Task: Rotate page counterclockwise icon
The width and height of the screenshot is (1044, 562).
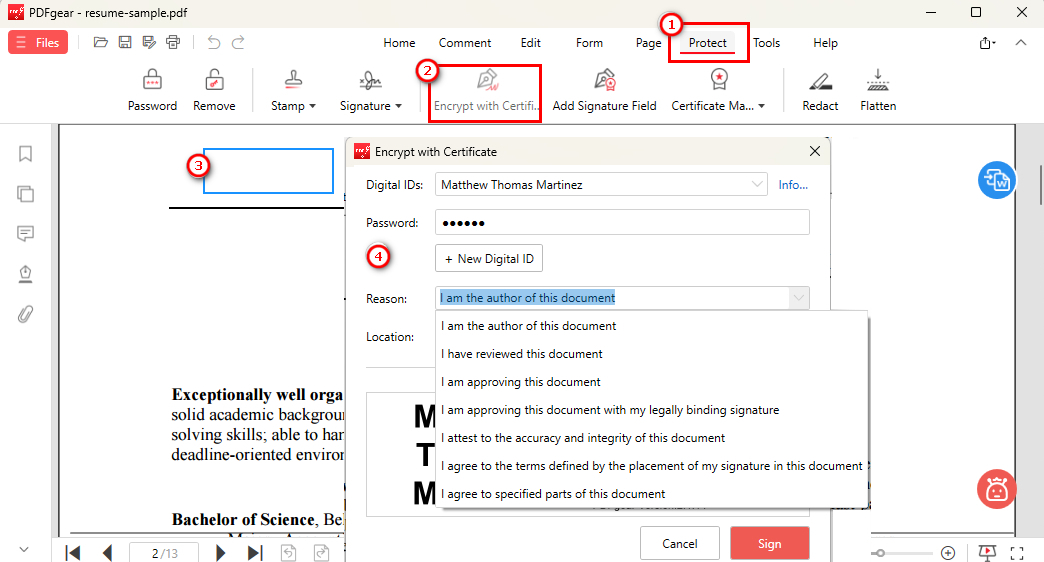Action: [x=288, y=553]
